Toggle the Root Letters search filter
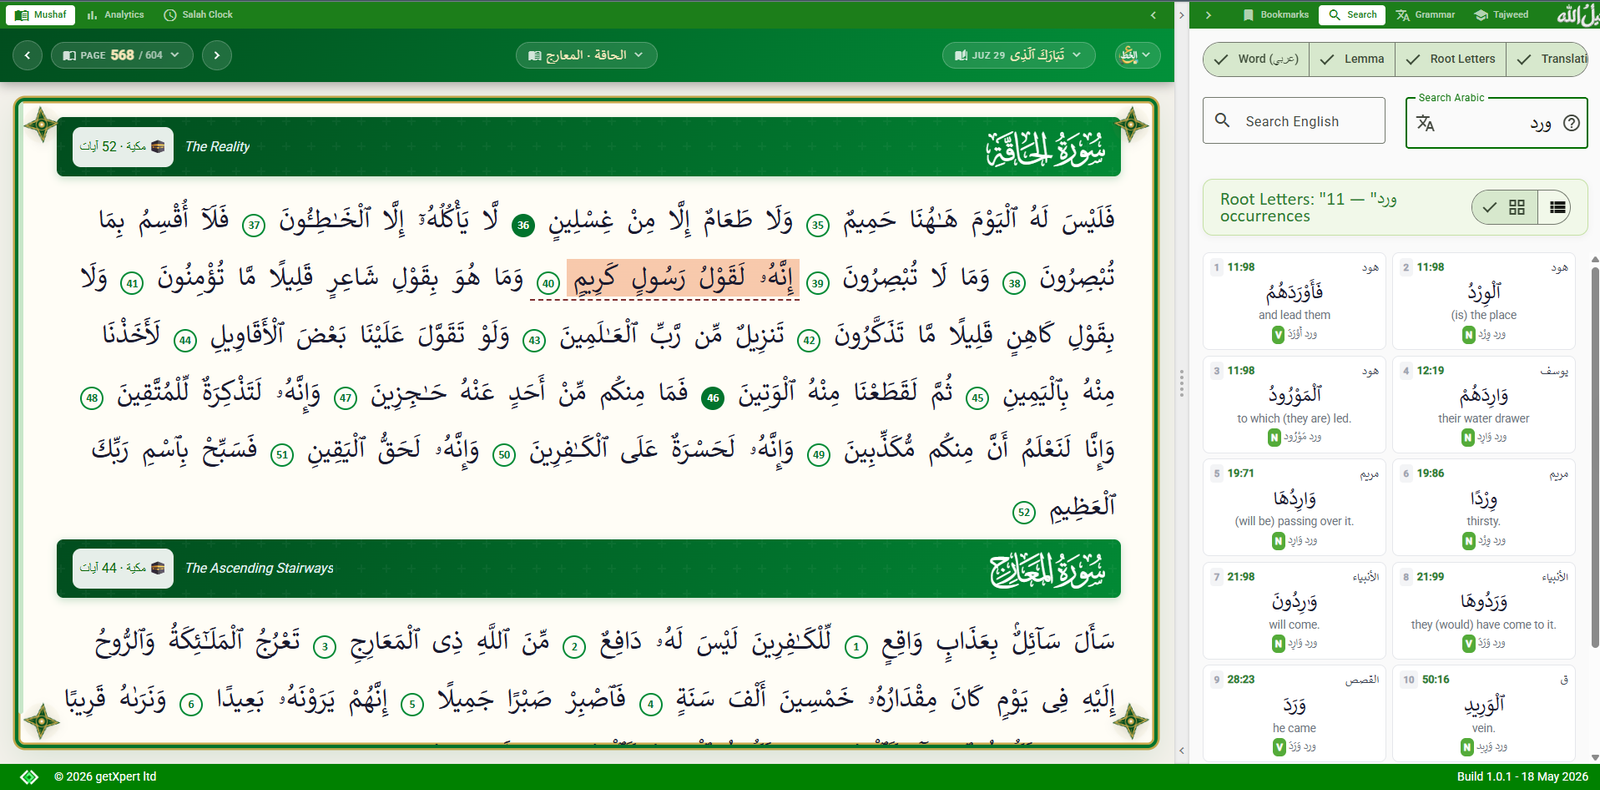The image size is (1600, 790). (1451, 59)
